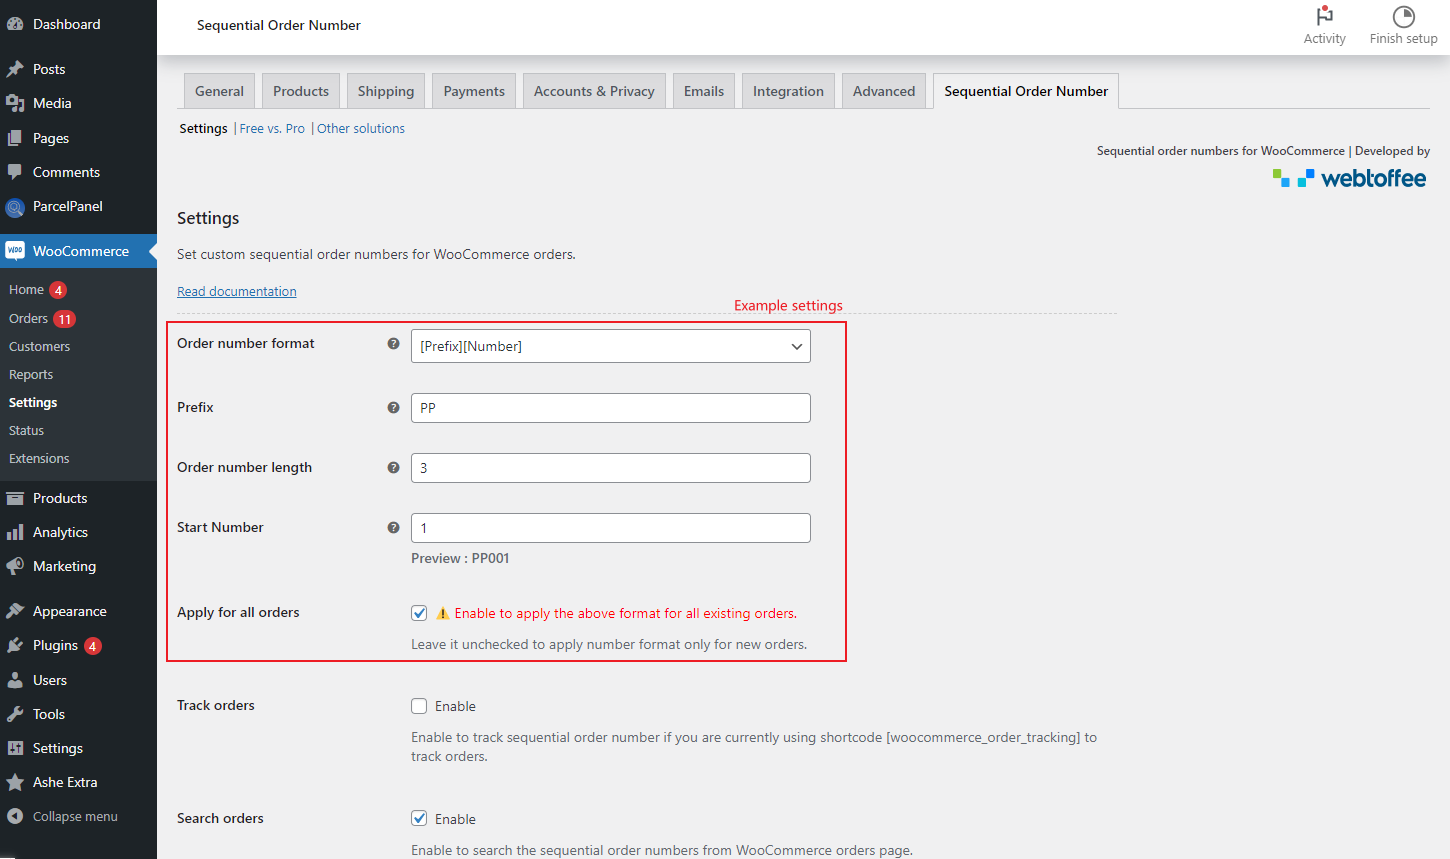Viewport: 1450px width, 859px height.
Task: Click the Comments bubble icon
Action: 15,172
